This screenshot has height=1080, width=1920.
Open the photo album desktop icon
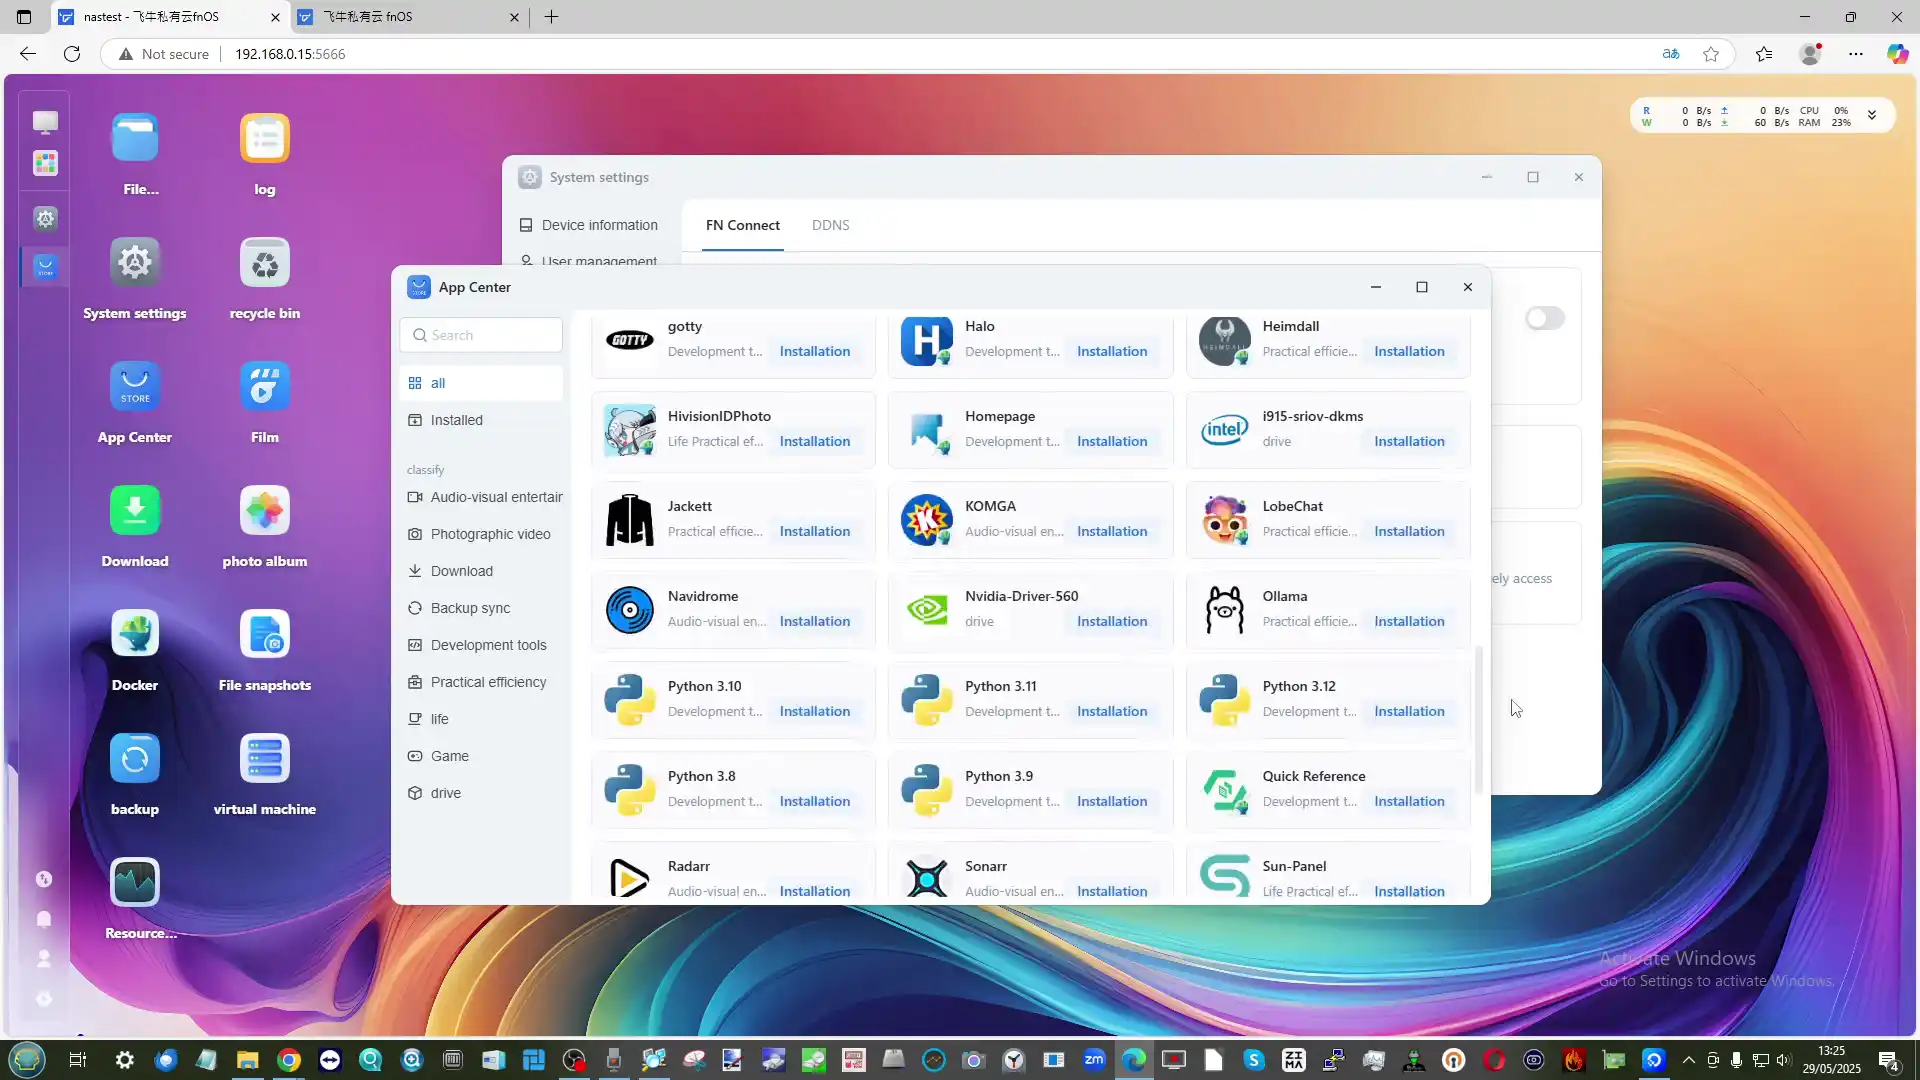tap(265, 510)
